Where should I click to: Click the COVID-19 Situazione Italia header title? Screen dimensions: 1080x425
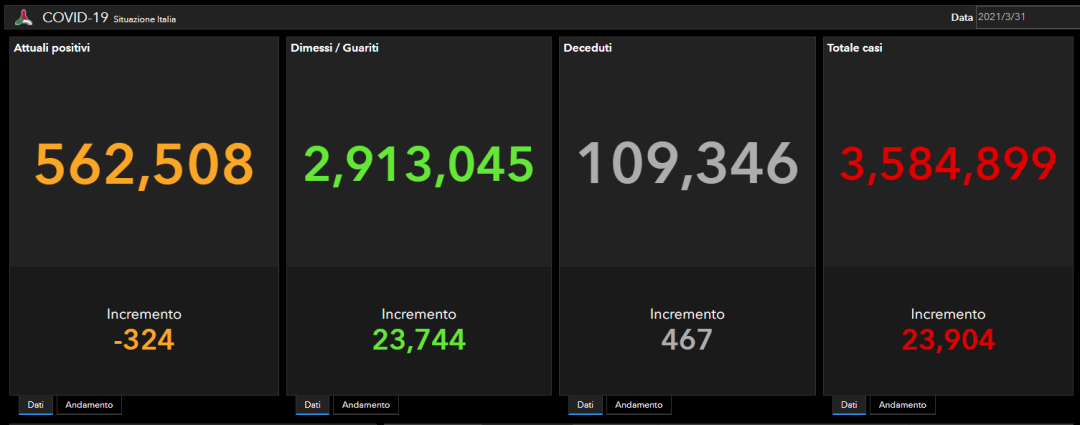(x=109, y=18)
